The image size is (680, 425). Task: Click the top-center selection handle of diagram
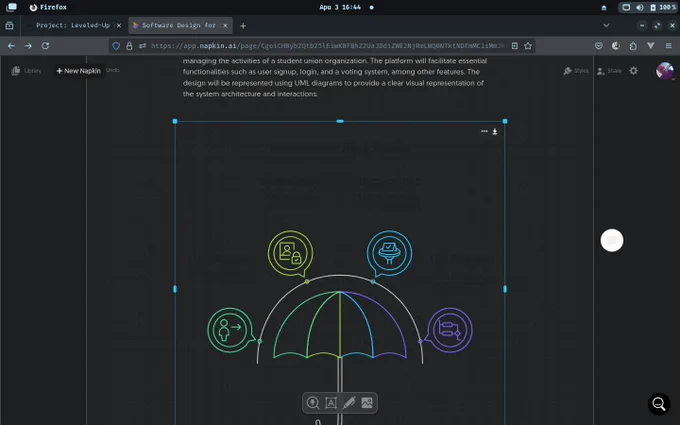tap(340, 121)
